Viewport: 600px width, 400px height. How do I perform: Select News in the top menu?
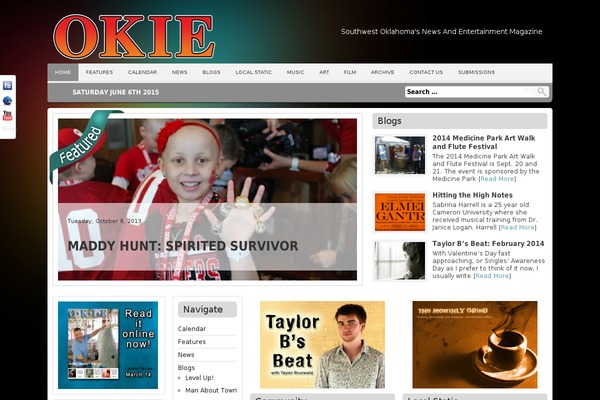click(179, 72)
